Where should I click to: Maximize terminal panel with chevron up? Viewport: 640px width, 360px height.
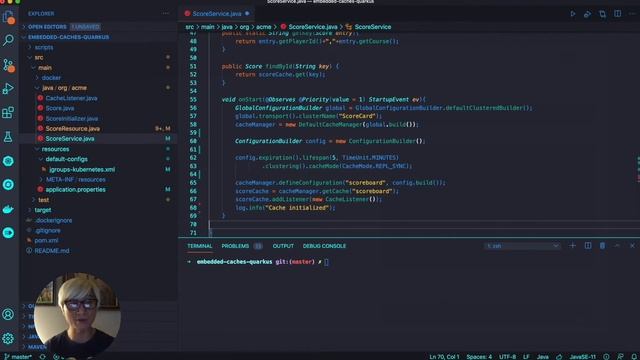617,246
